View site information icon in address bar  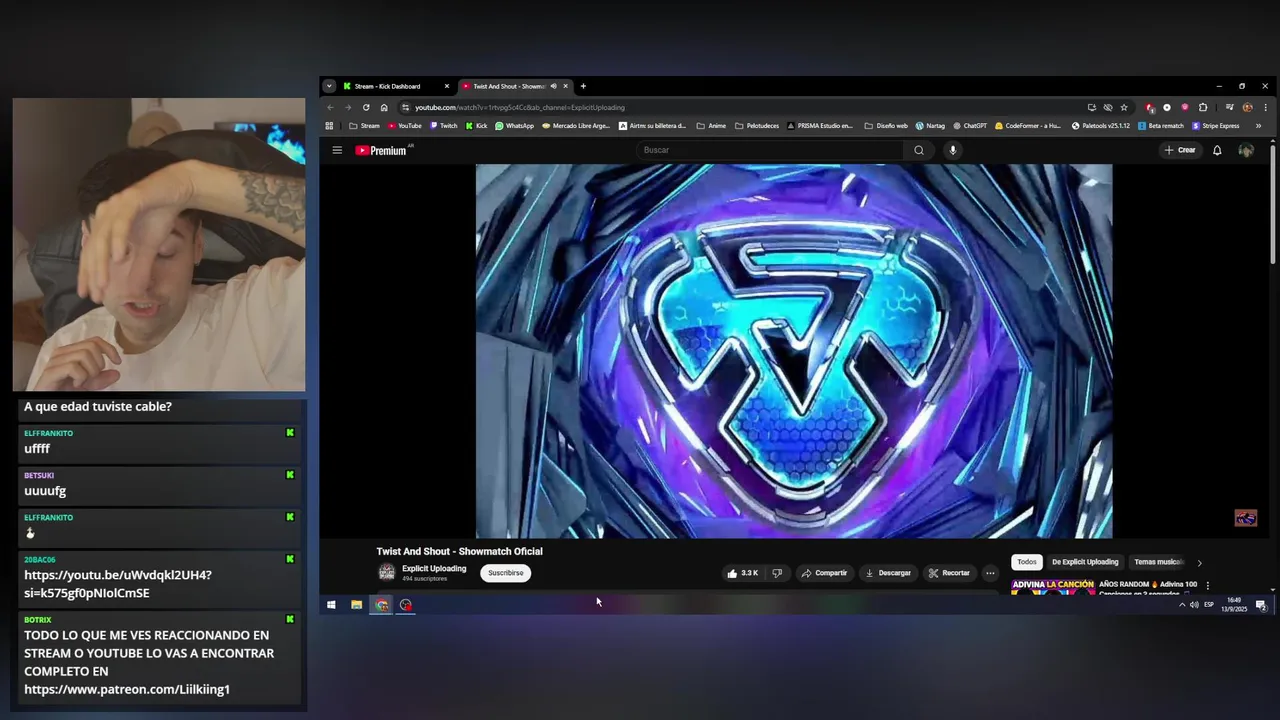(406, 107)
